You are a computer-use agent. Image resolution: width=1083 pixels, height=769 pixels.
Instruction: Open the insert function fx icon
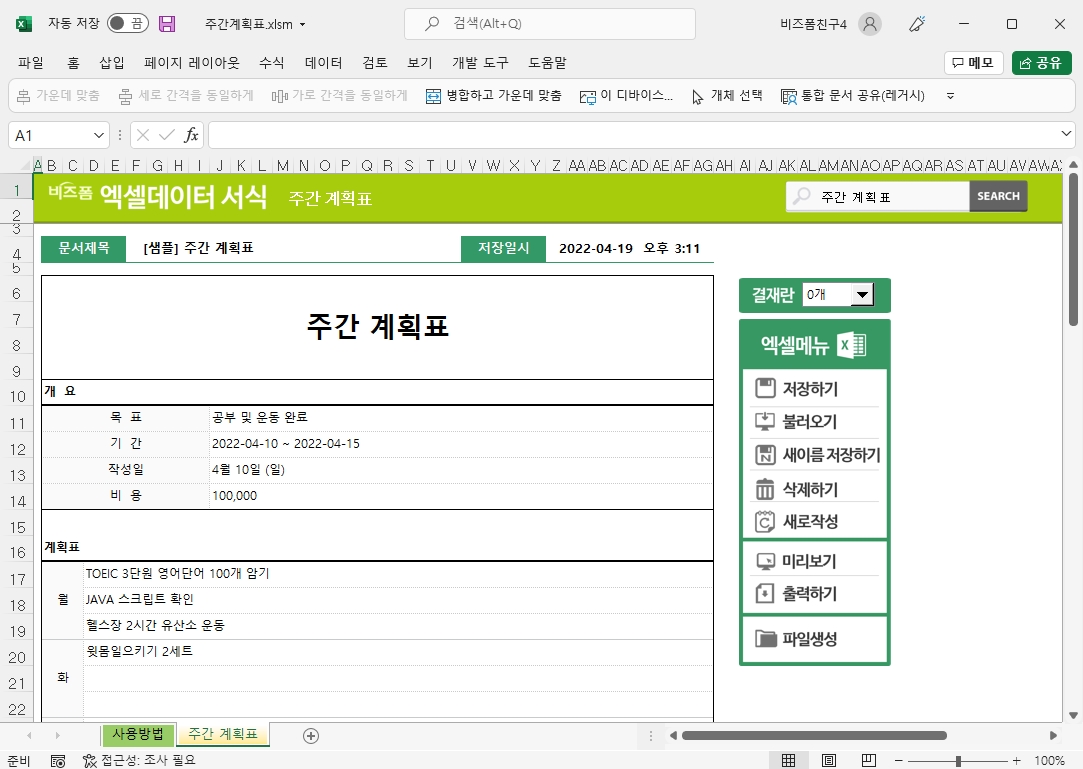pyautogui.click(x=191, y=135)
